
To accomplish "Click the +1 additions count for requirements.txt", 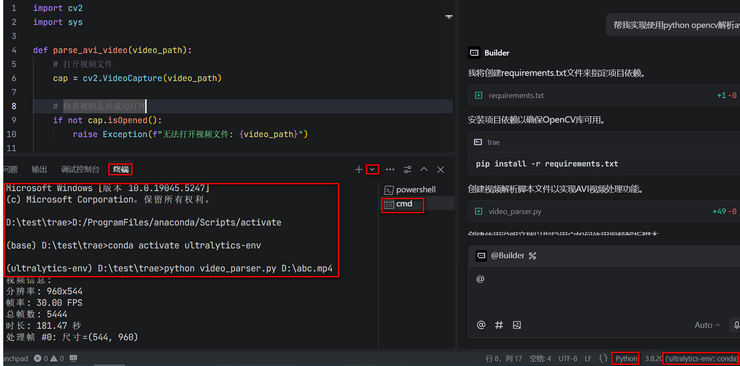I will pyautogui.click(x=722, y=95).
